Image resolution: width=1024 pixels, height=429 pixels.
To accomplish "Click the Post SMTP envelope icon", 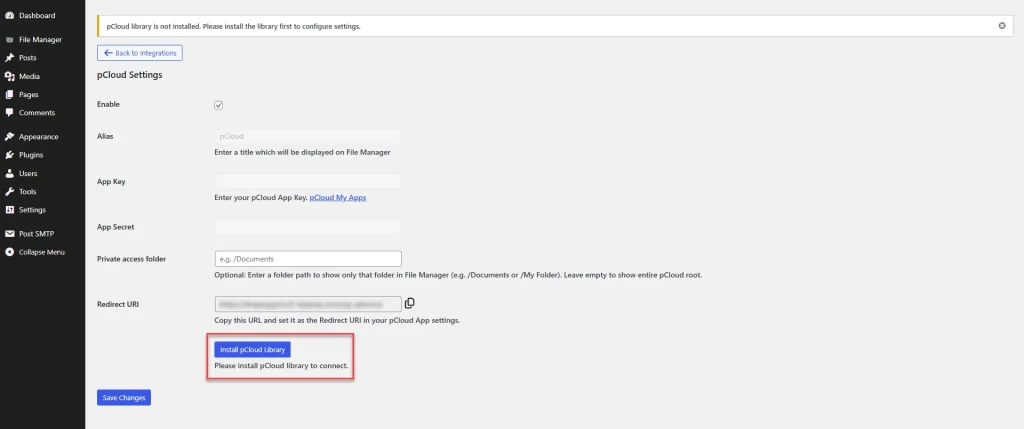I will click(10, 234).
